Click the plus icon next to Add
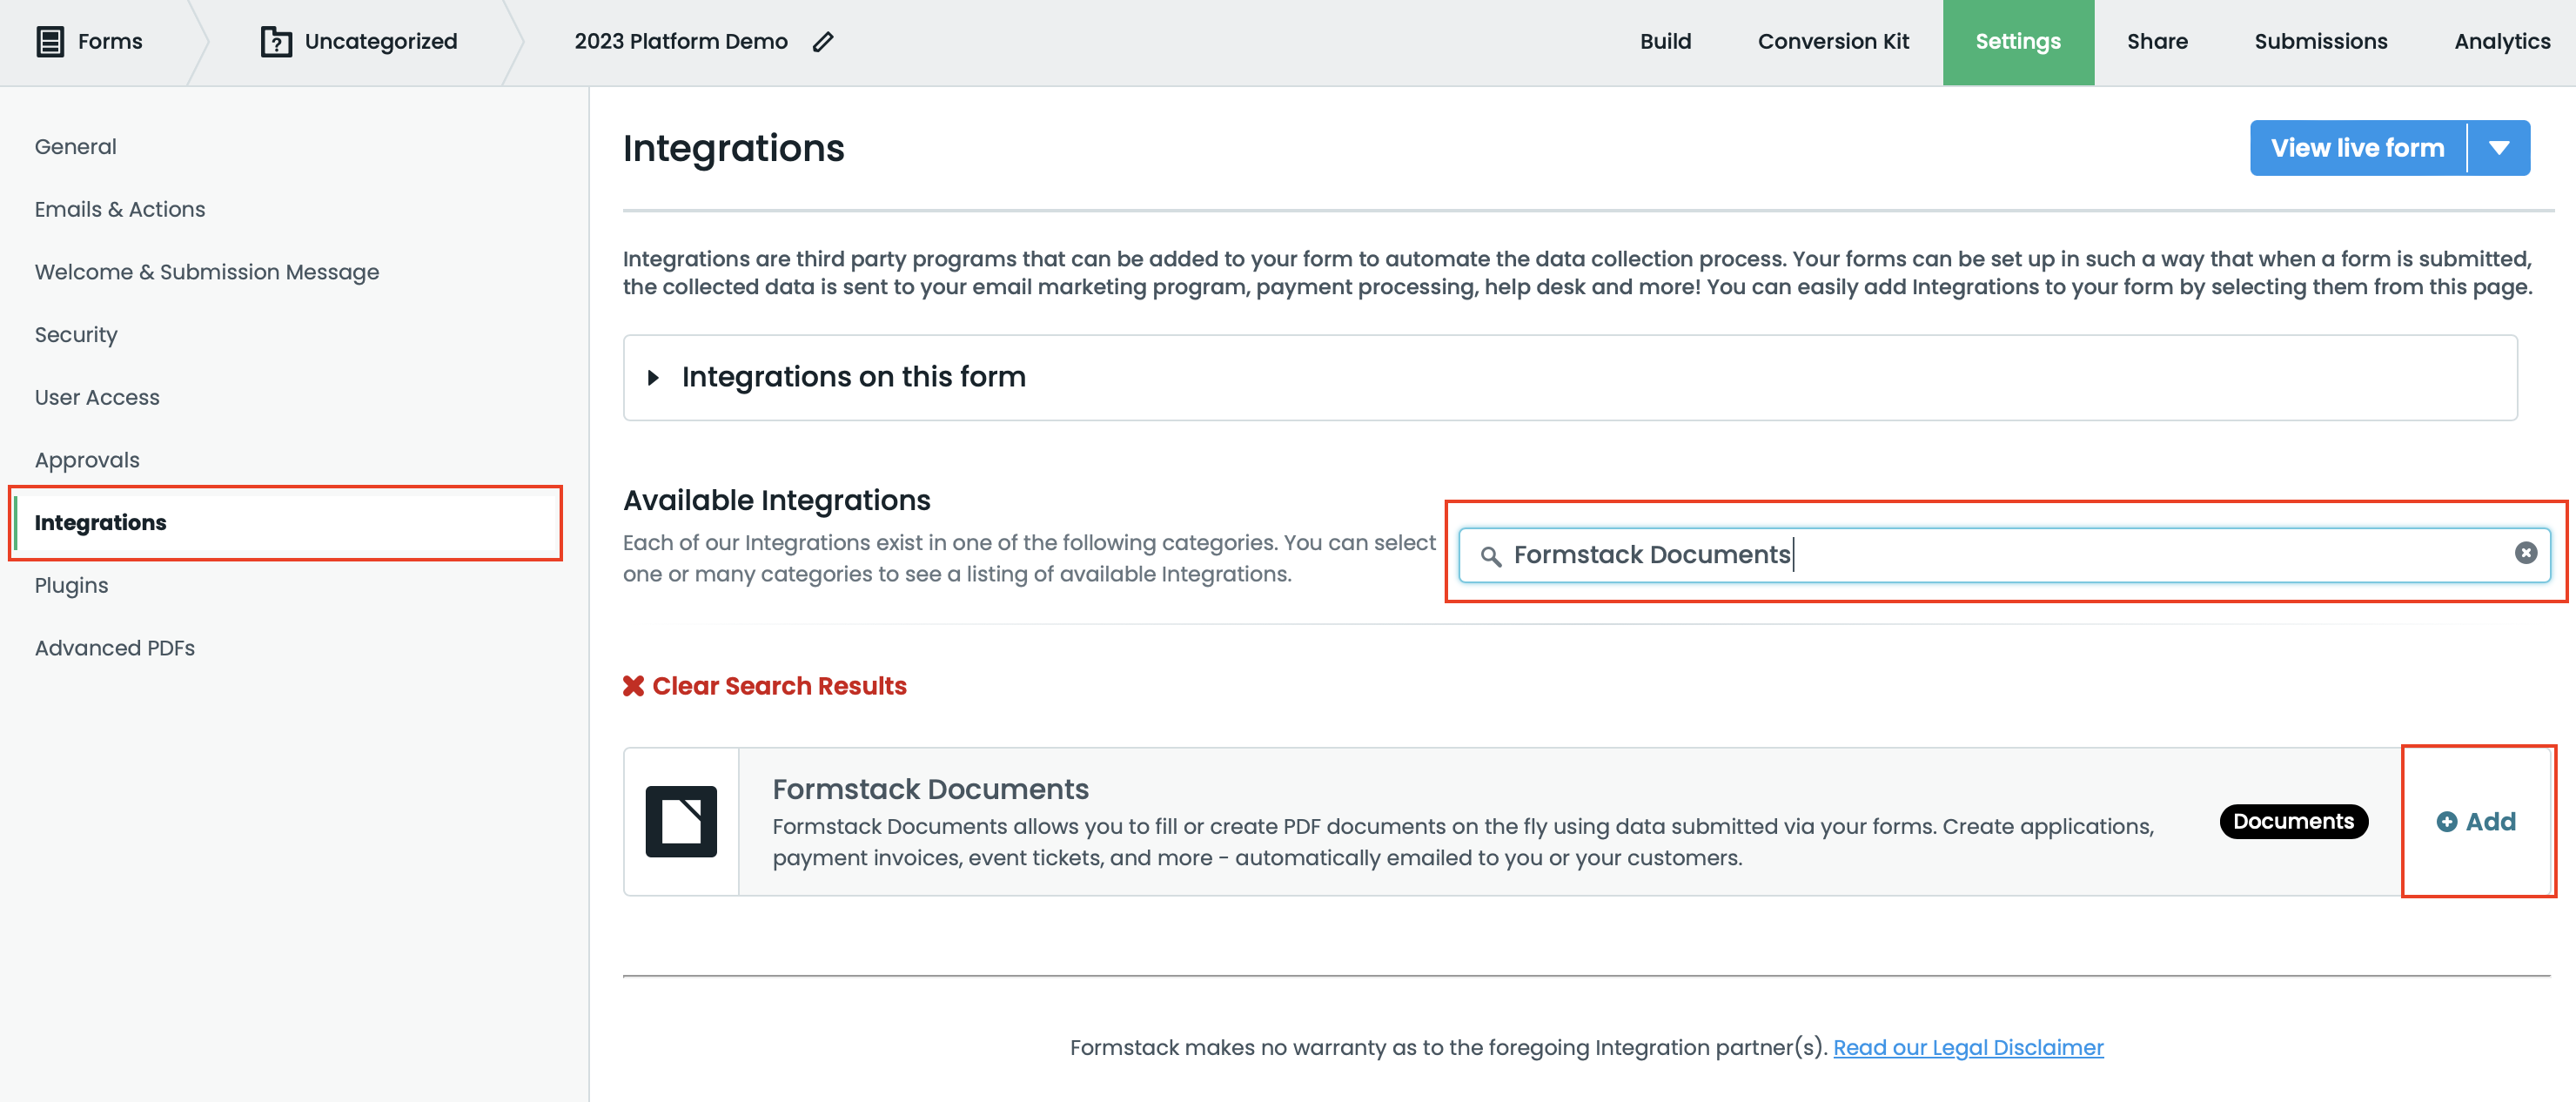Screen dimensions: 2576x1102 point(2446,822)
